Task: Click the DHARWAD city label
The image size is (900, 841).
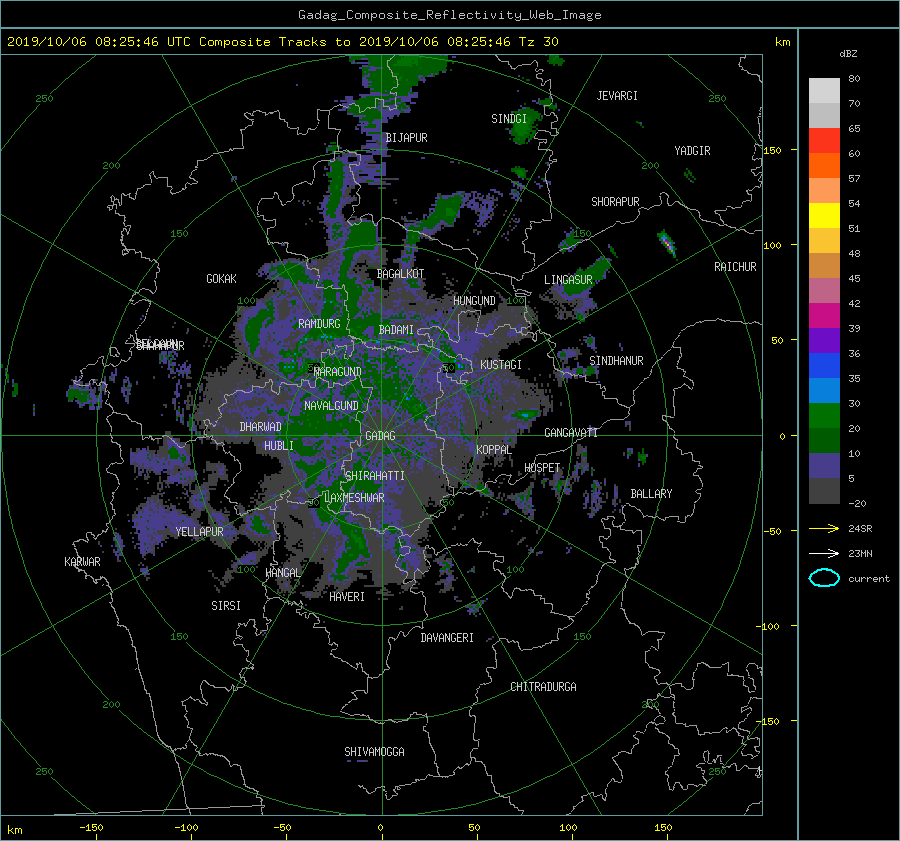Action: point(260,427)
